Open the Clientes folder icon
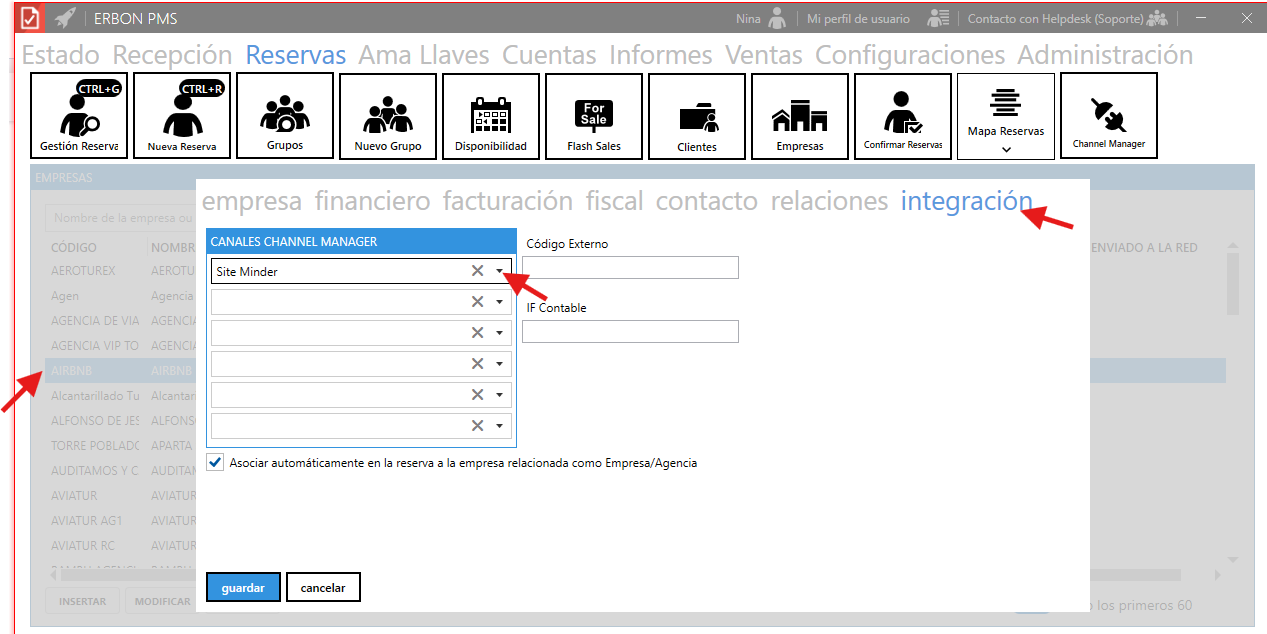1267x634 pixels. 697,116
